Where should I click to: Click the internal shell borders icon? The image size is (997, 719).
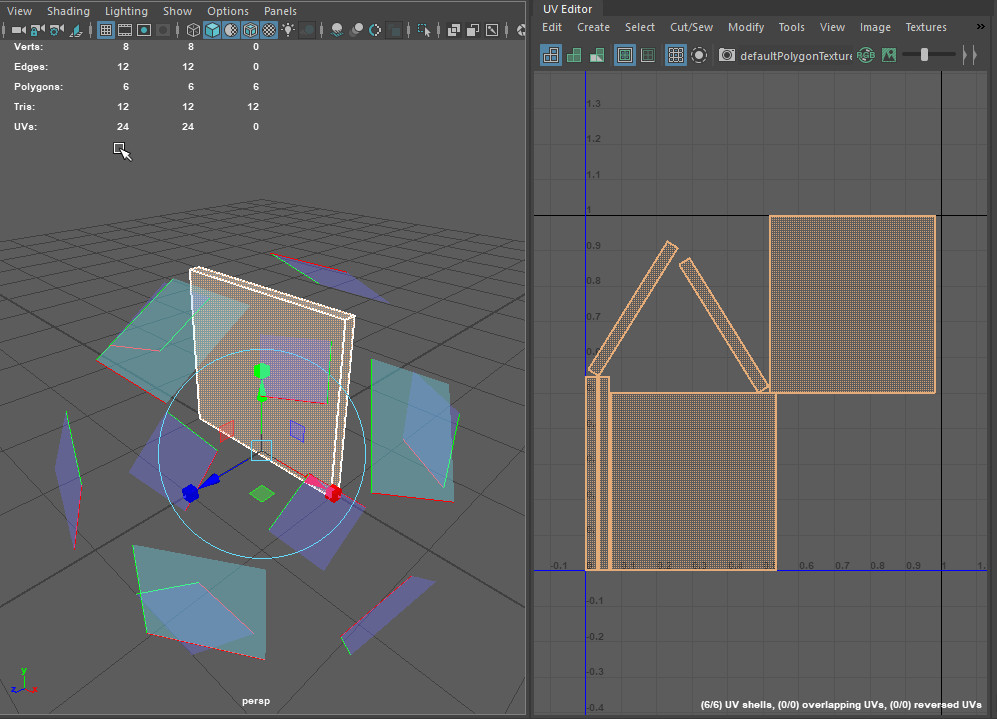(x=648, y=55)
